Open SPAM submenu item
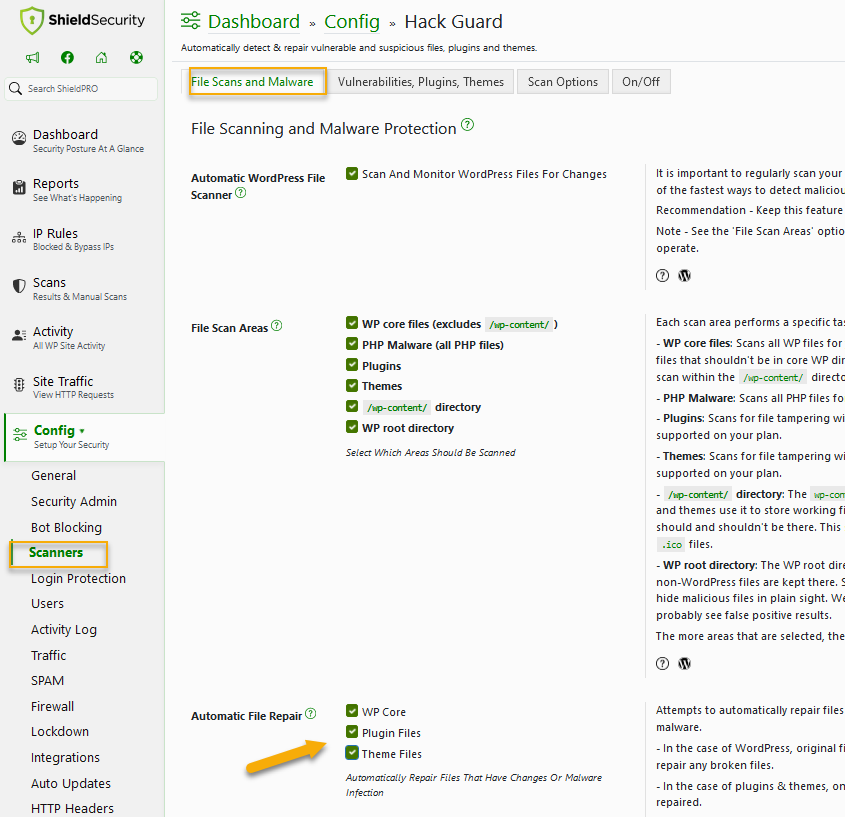 coord(47,681)
